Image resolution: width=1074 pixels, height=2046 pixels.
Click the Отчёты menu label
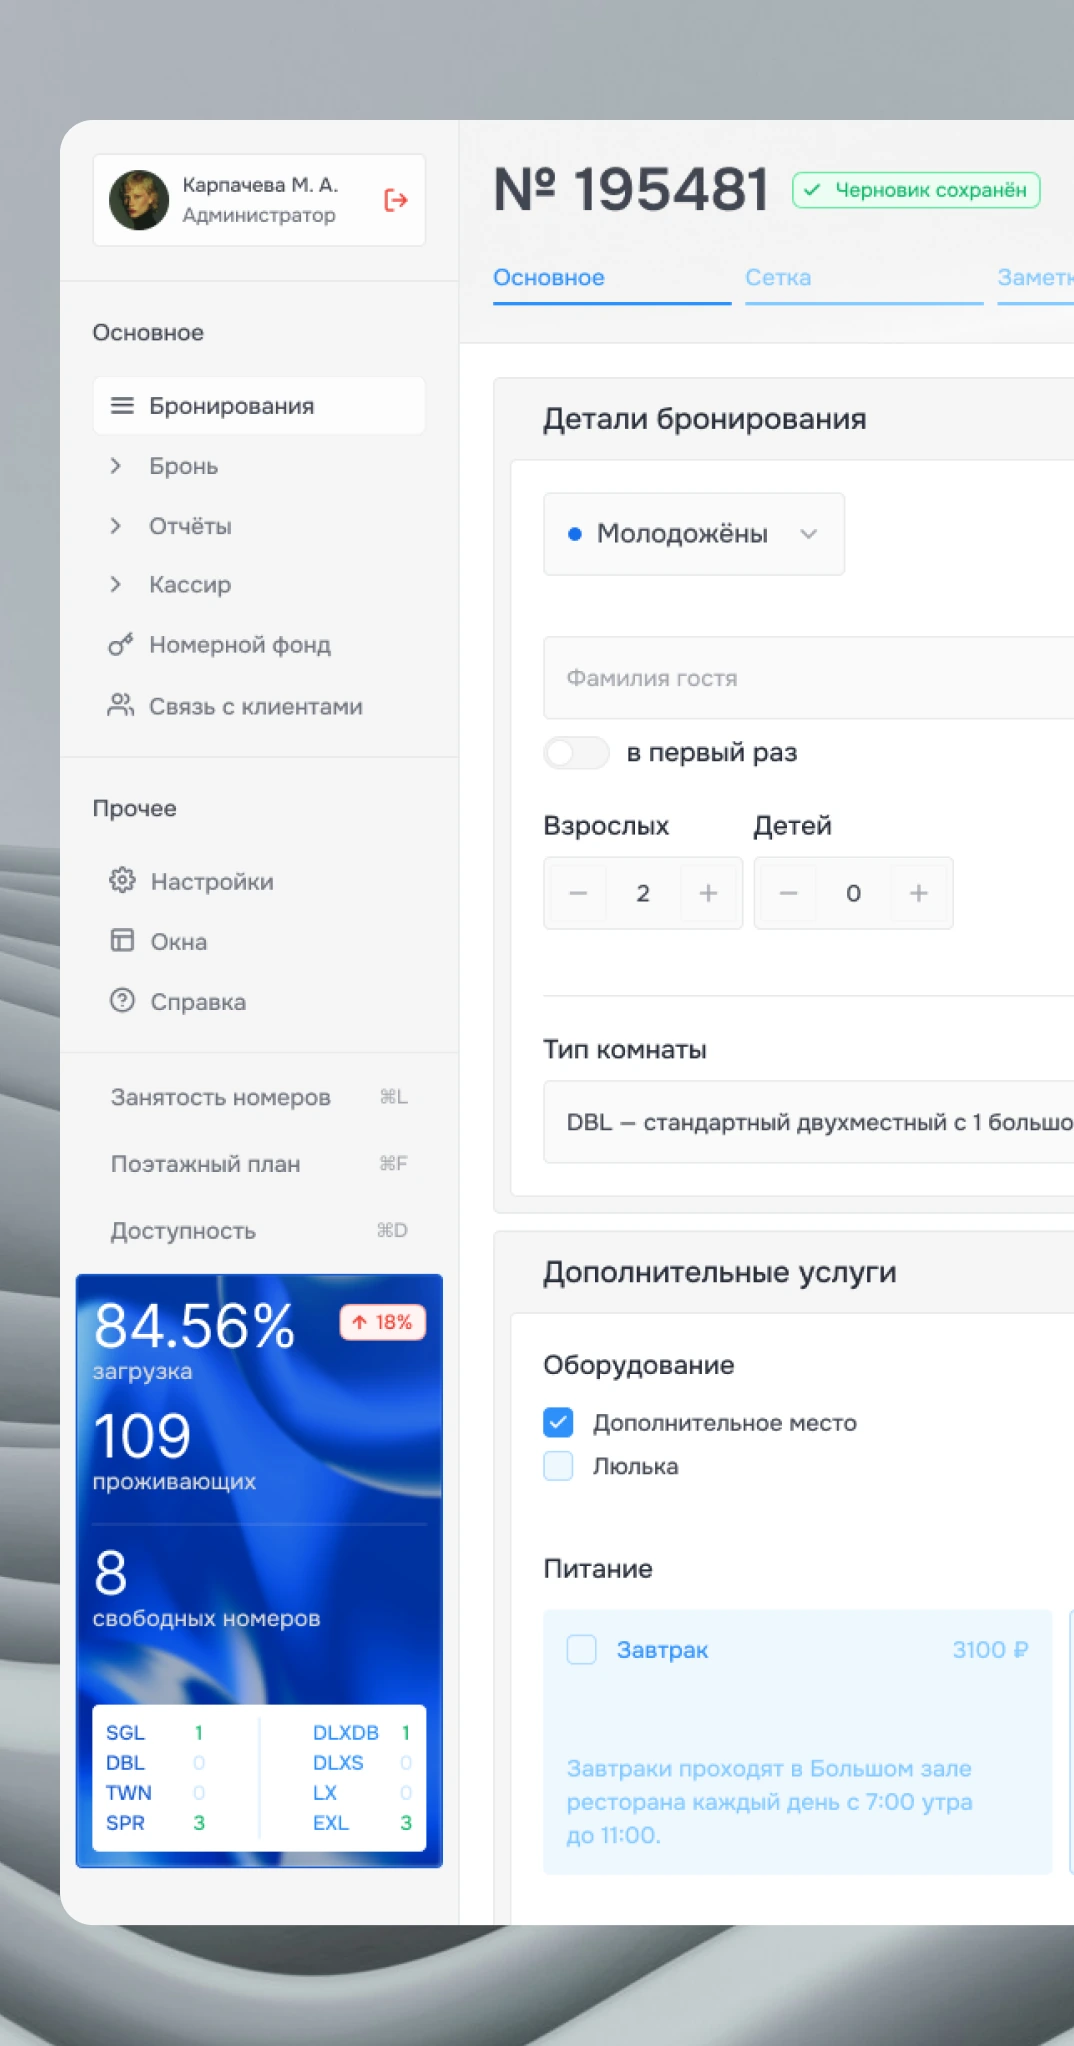click(190, 526)
